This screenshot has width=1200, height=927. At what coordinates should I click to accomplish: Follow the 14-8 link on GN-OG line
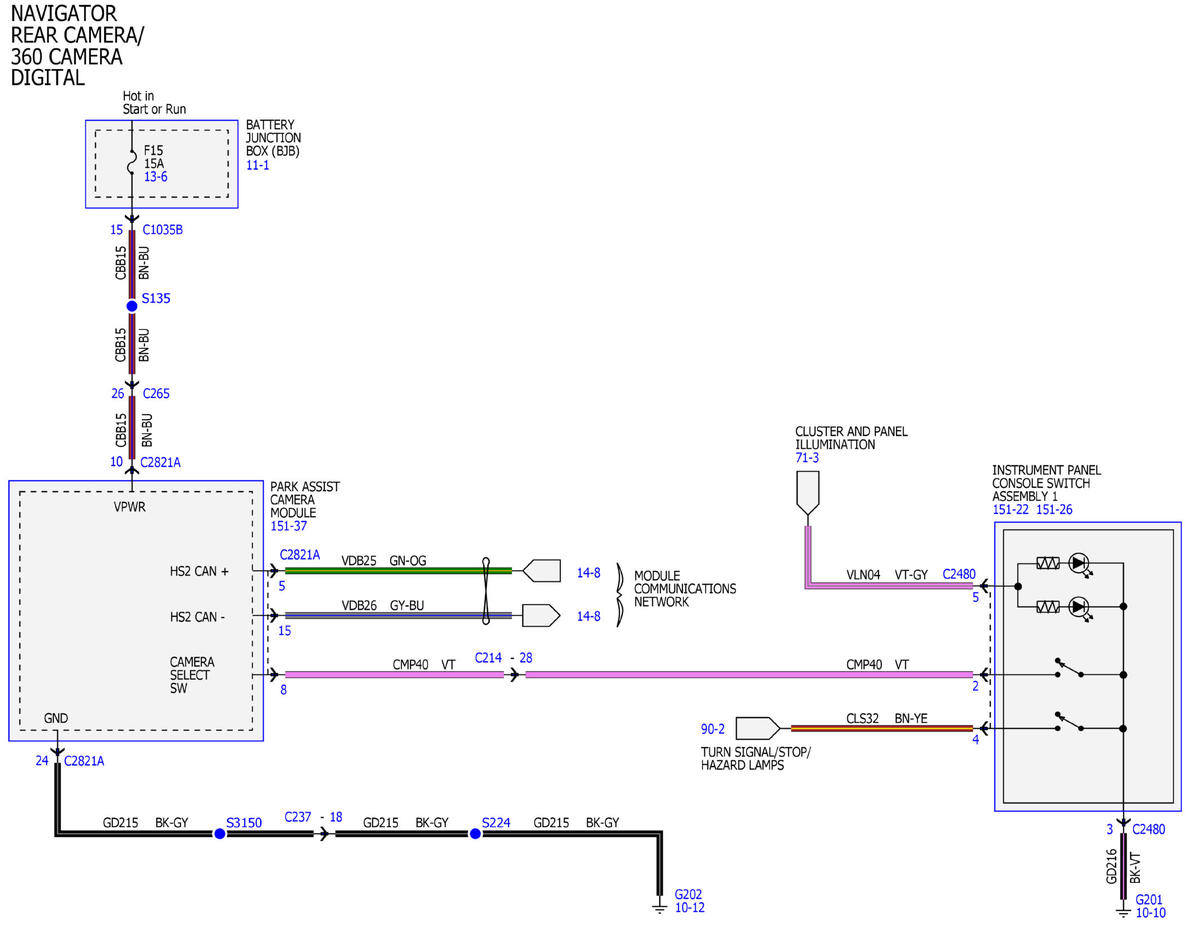click(589, 571)
